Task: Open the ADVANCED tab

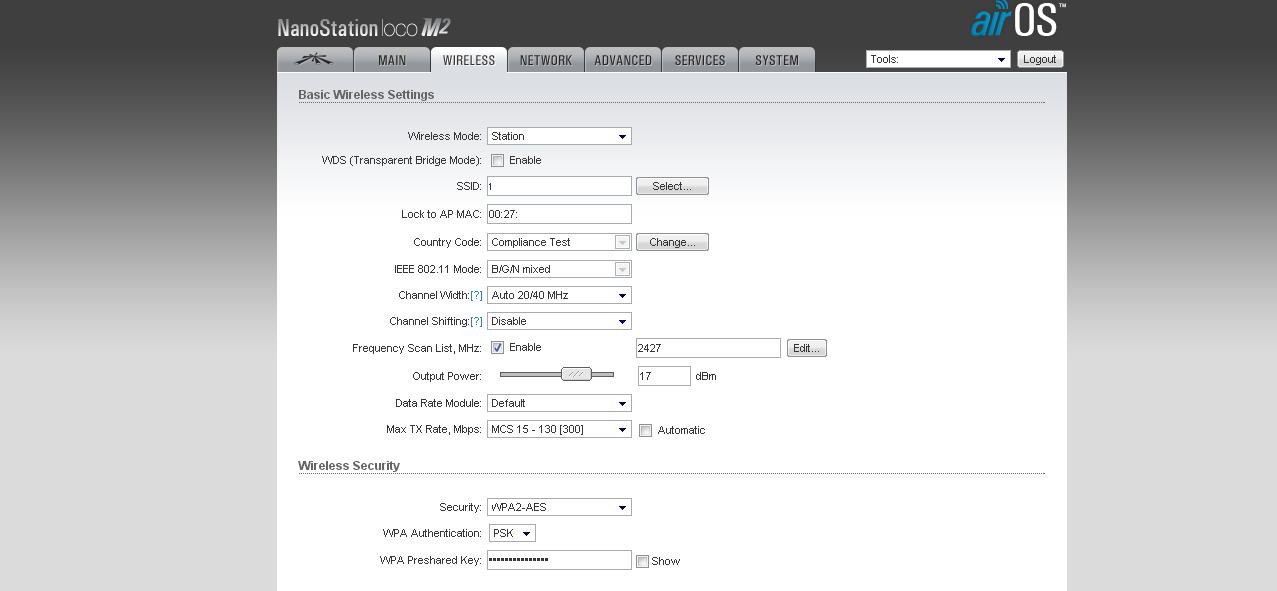Action: (x=622, y=60)
